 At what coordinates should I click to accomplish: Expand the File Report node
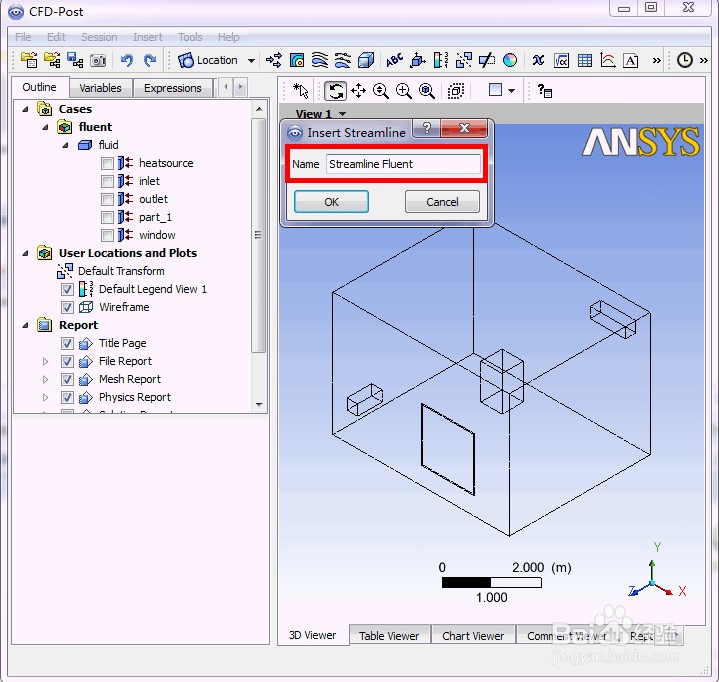[45, 361]
